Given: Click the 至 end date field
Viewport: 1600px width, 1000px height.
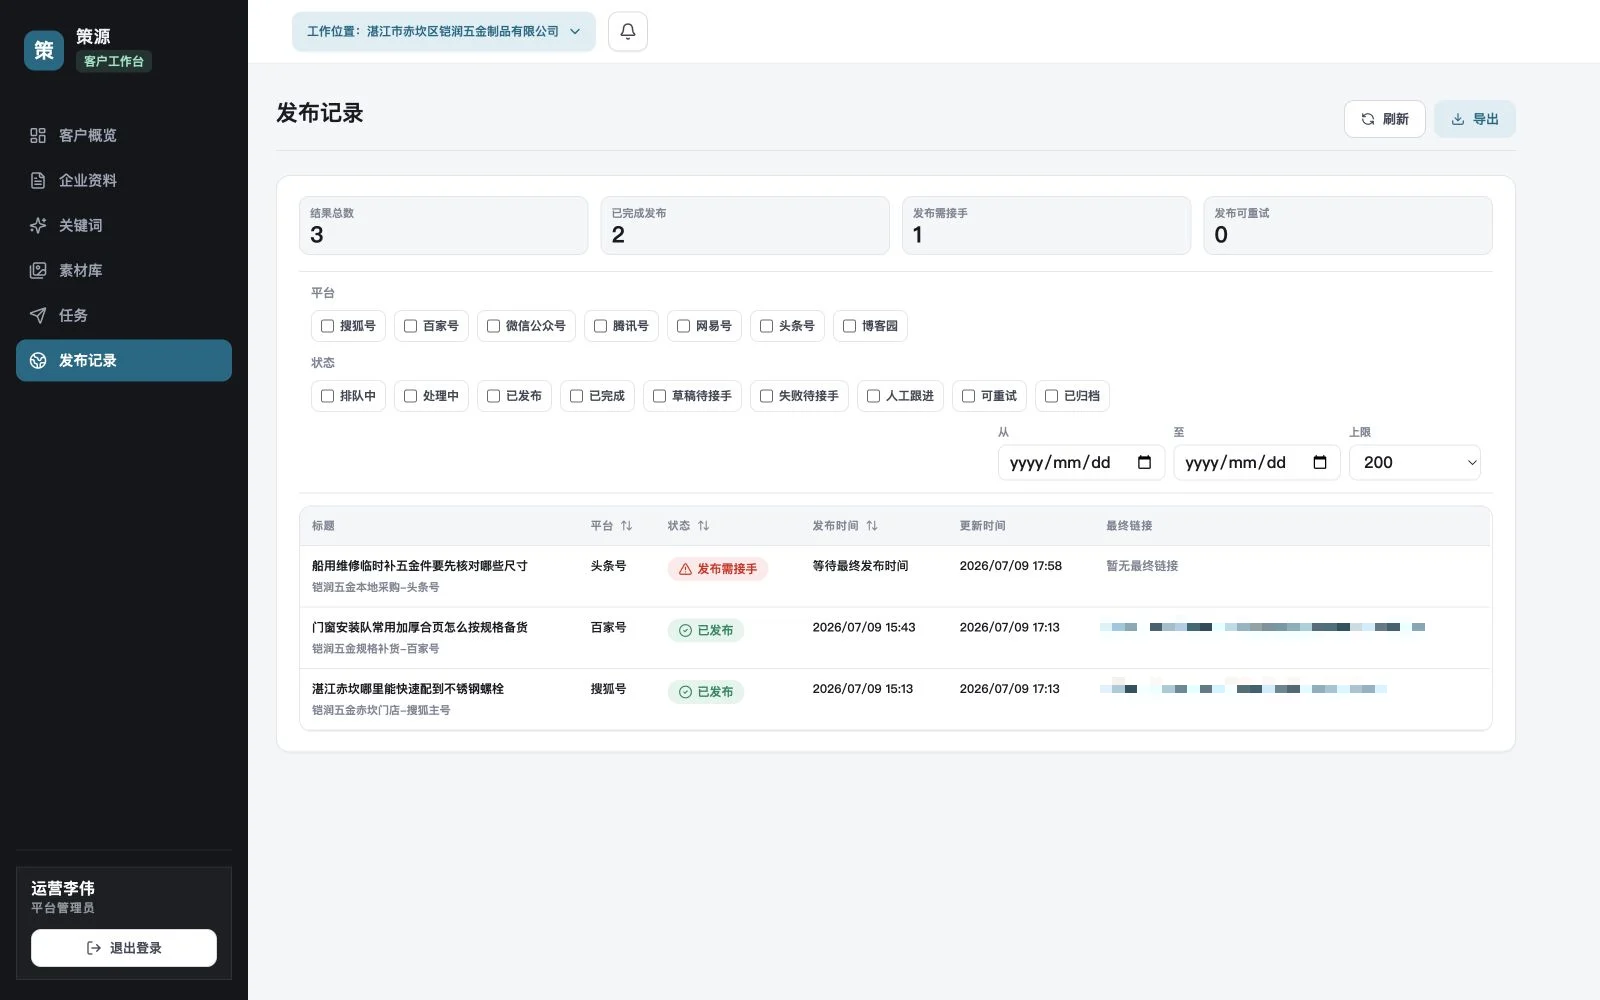Looking at the screenshot, I should pyautogui.click(x=1256, y=462).
